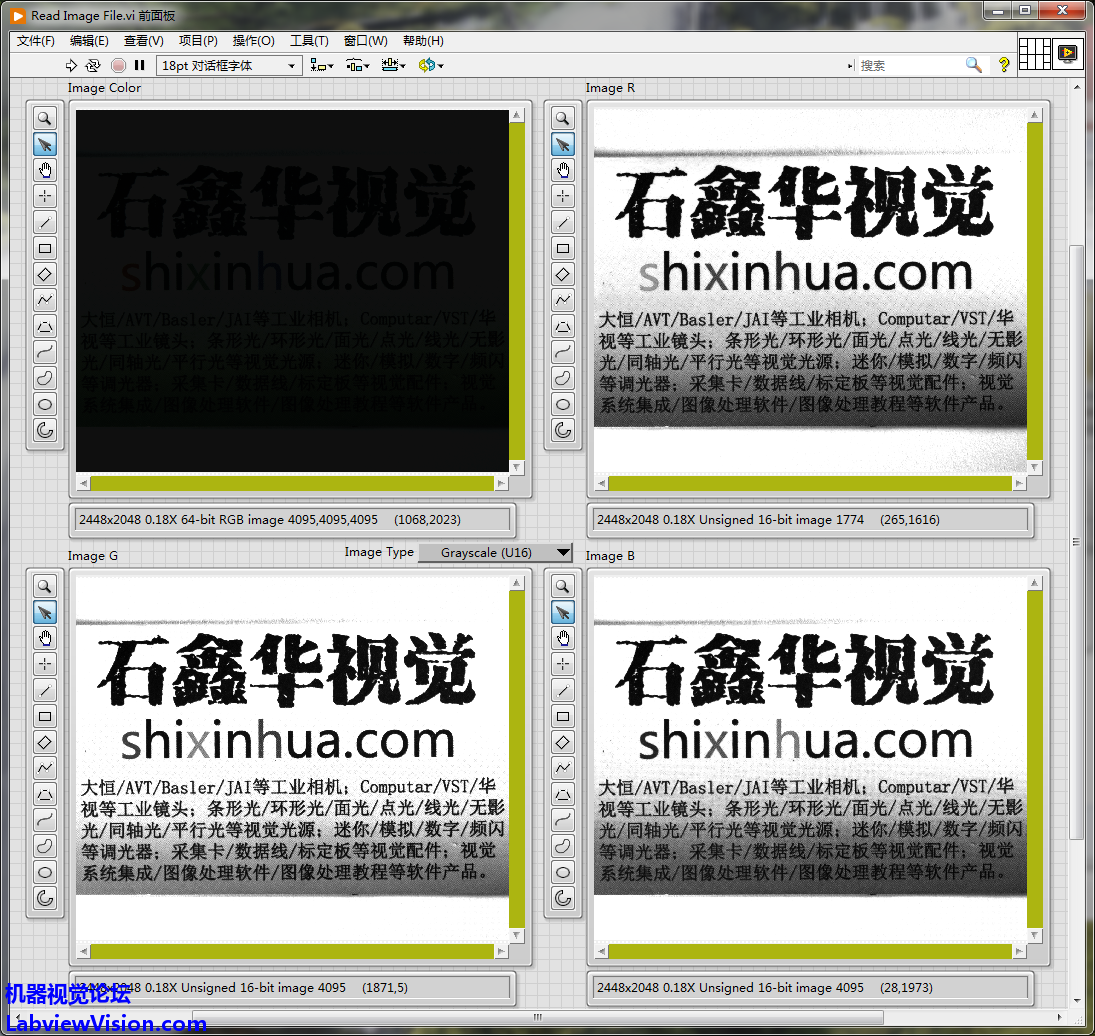The image size is (1095, 1036).
Task: Click the scroll-left arrow in Image B
Action: 601,951
